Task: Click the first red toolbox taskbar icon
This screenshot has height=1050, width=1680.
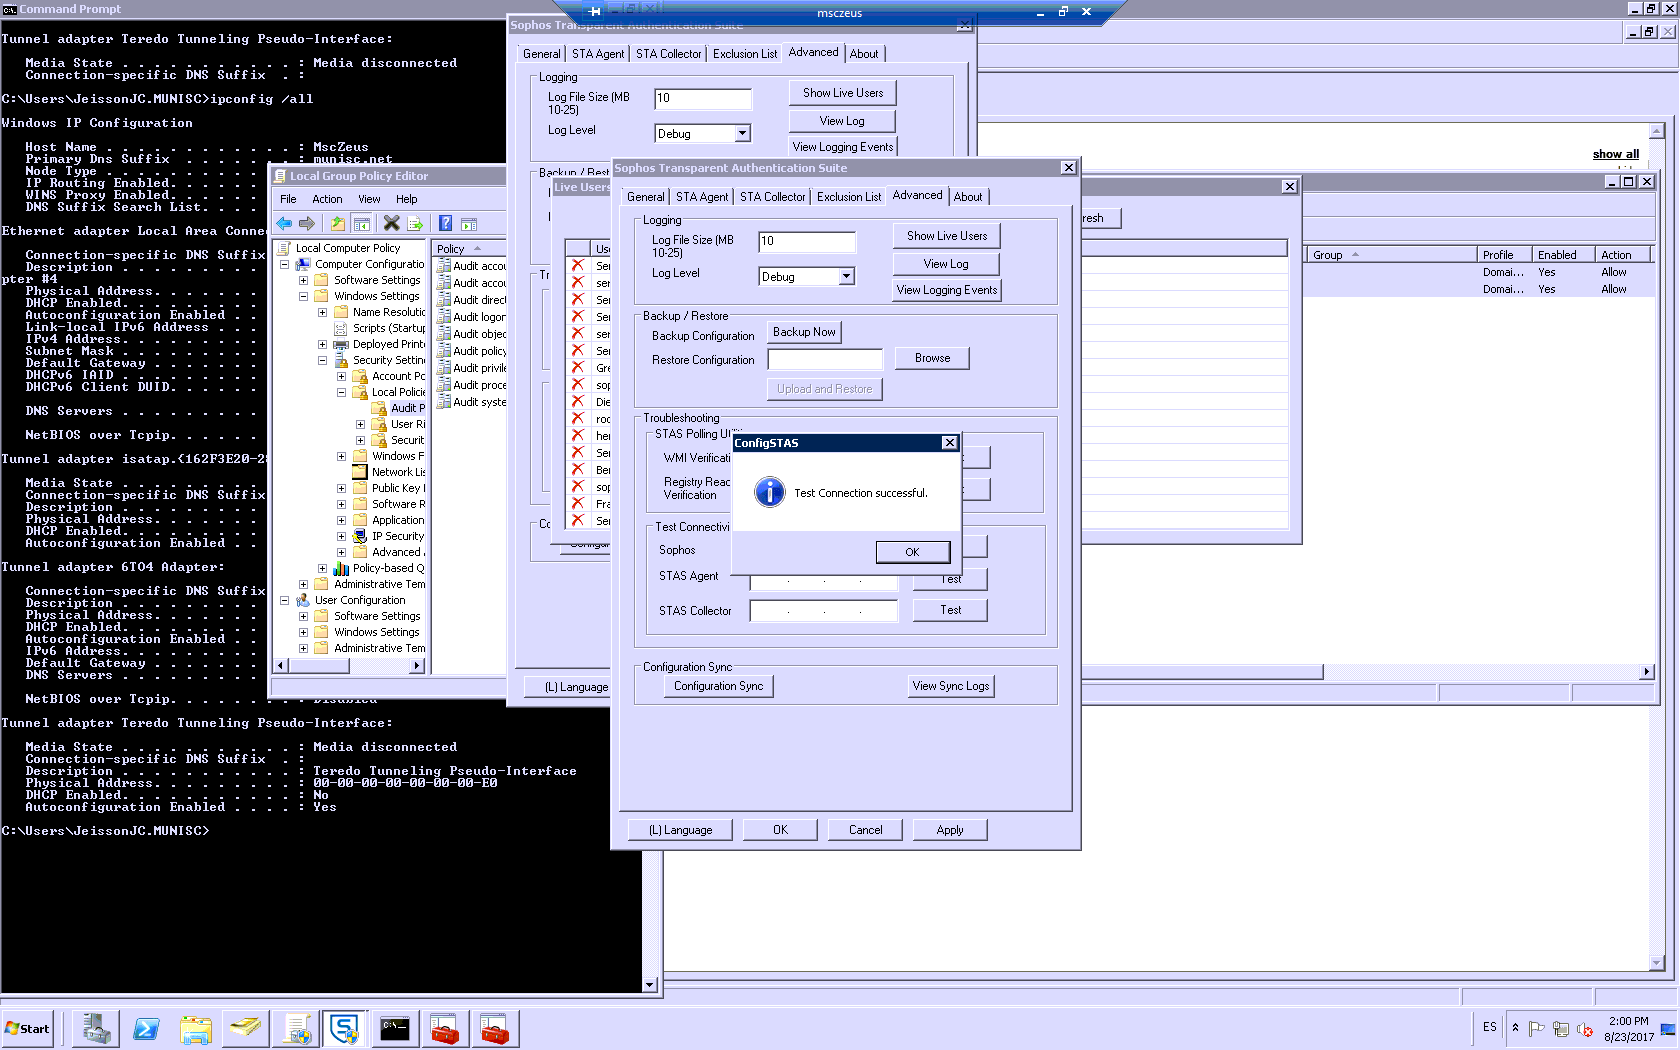Action: [445, 1028]
